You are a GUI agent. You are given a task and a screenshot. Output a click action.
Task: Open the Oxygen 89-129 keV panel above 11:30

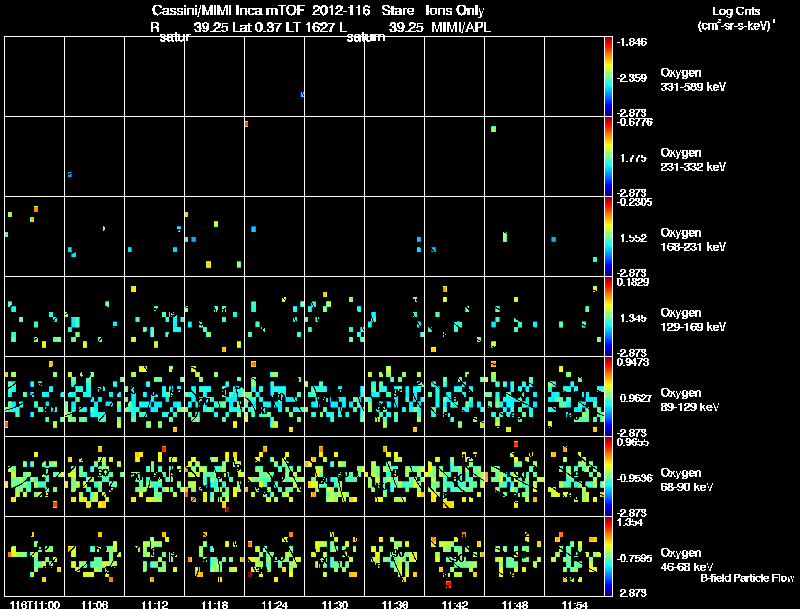point(334,396)
